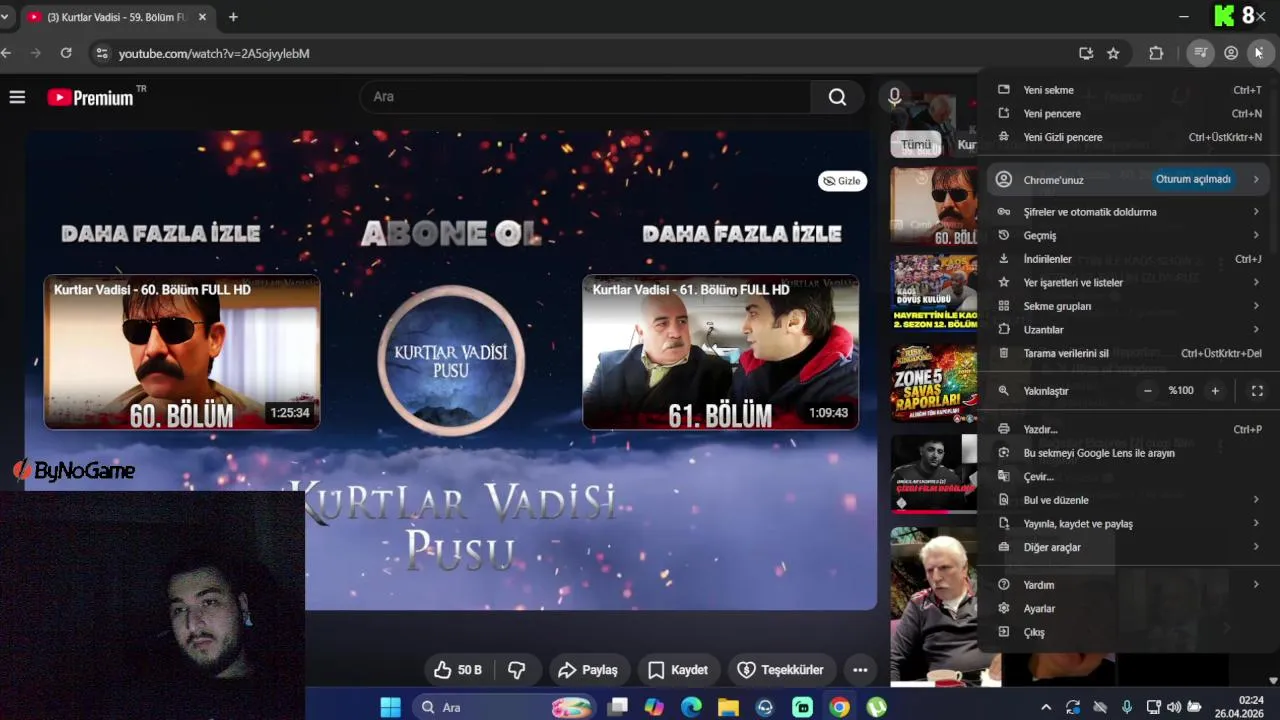Dislike the video with thumbs down
This screenshot has height=720, width=1280.
click(x=517, y=670)
